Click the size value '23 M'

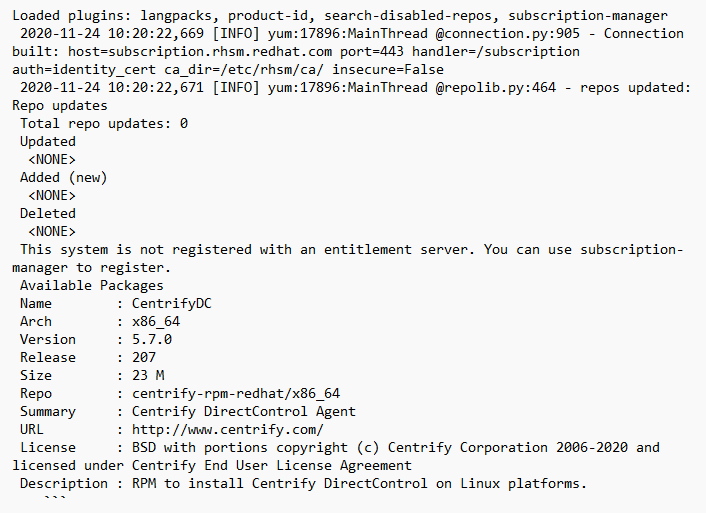pyautogui.click(x=148, y=376)
